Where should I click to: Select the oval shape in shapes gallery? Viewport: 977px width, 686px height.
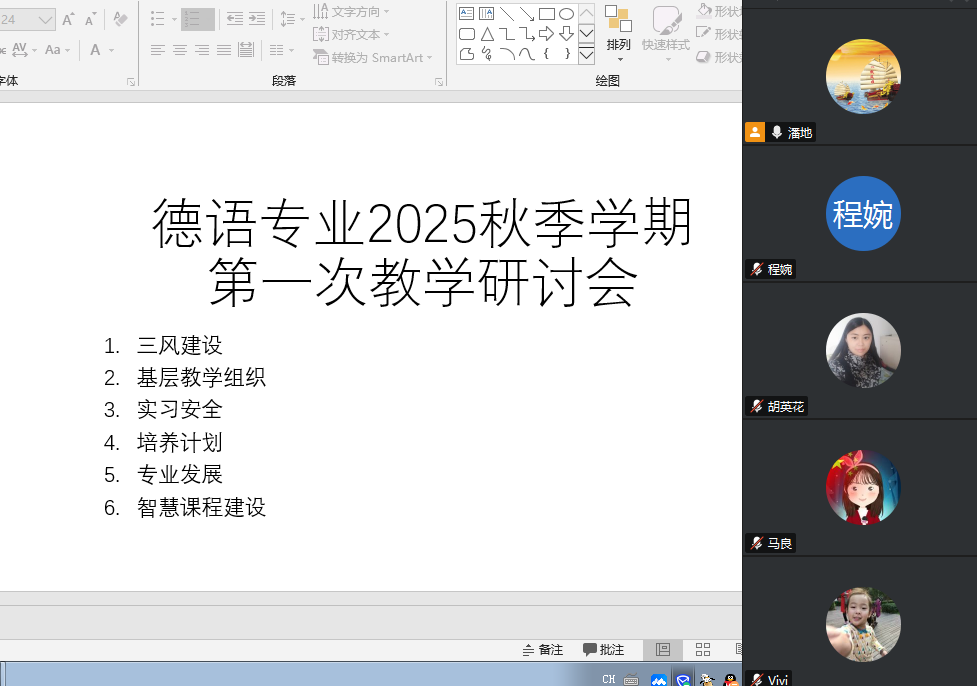point(566,14)
